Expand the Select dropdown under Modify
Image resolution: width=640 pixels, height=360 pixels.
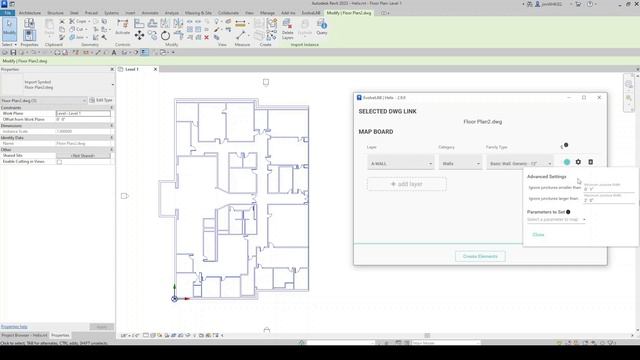(9, 44)
